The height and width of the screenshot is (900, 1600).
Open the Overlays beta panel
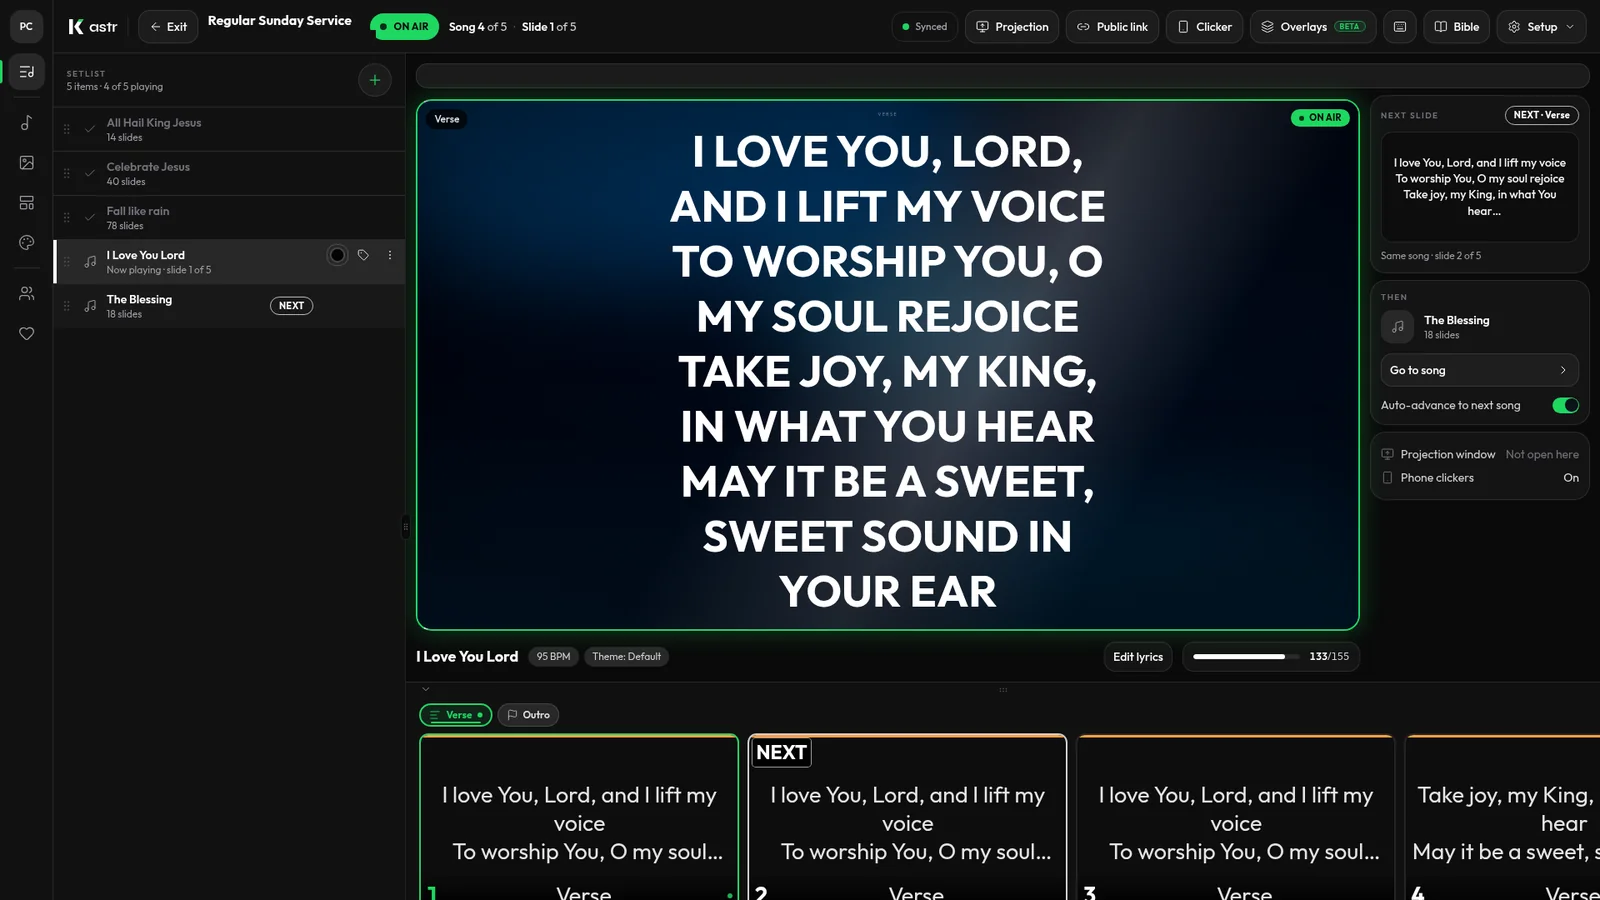(x=1313, y=27)
